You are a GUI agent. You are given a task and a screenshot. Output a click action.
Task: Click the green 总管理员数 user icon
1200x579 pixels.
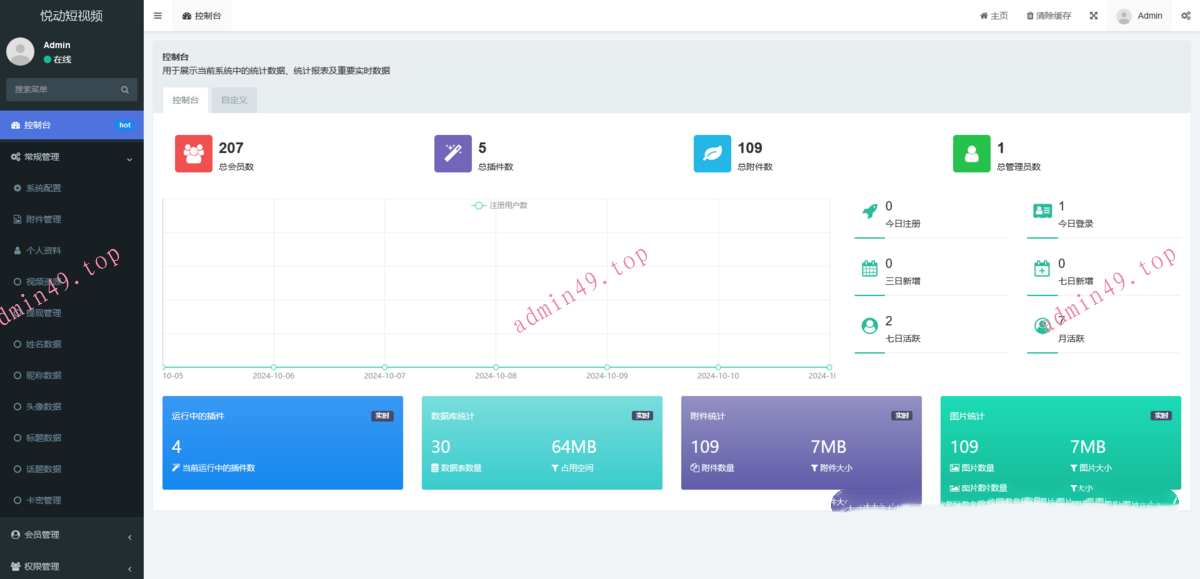pos(971,154)
